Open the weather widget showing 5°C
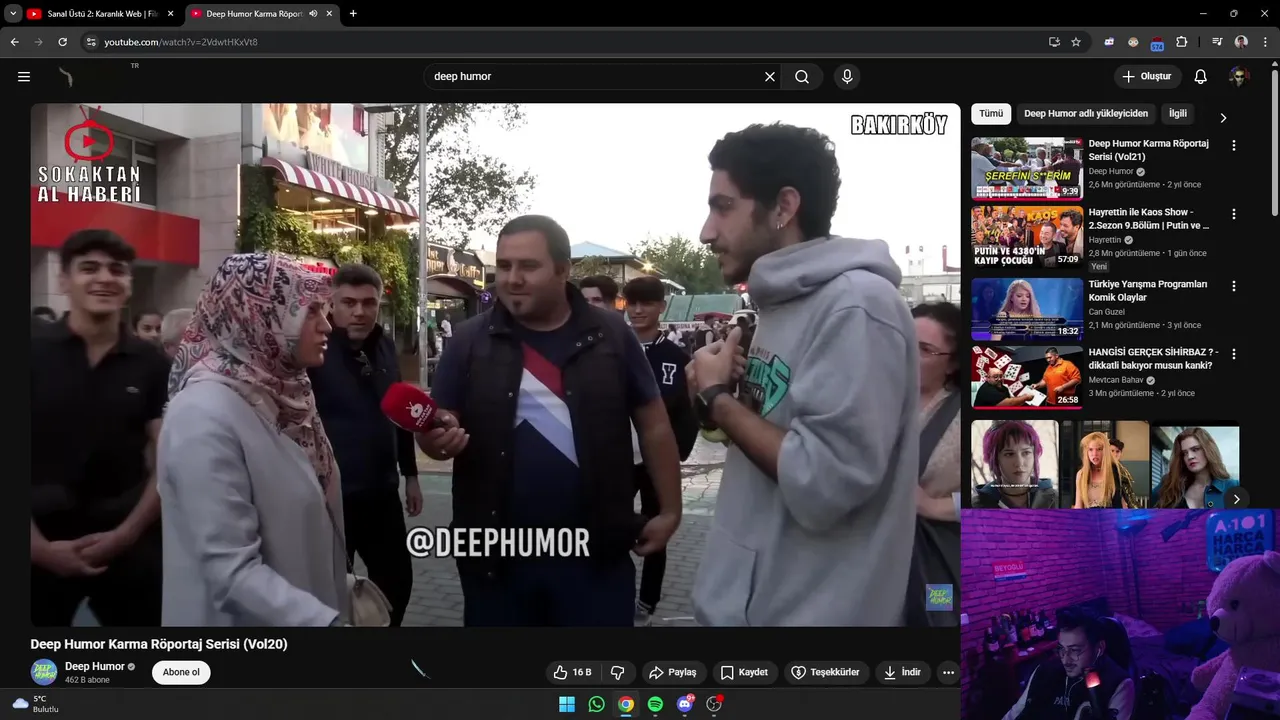Image resolution: width=1280 pixels, height=720 pixels. click(x=36, y=704)
